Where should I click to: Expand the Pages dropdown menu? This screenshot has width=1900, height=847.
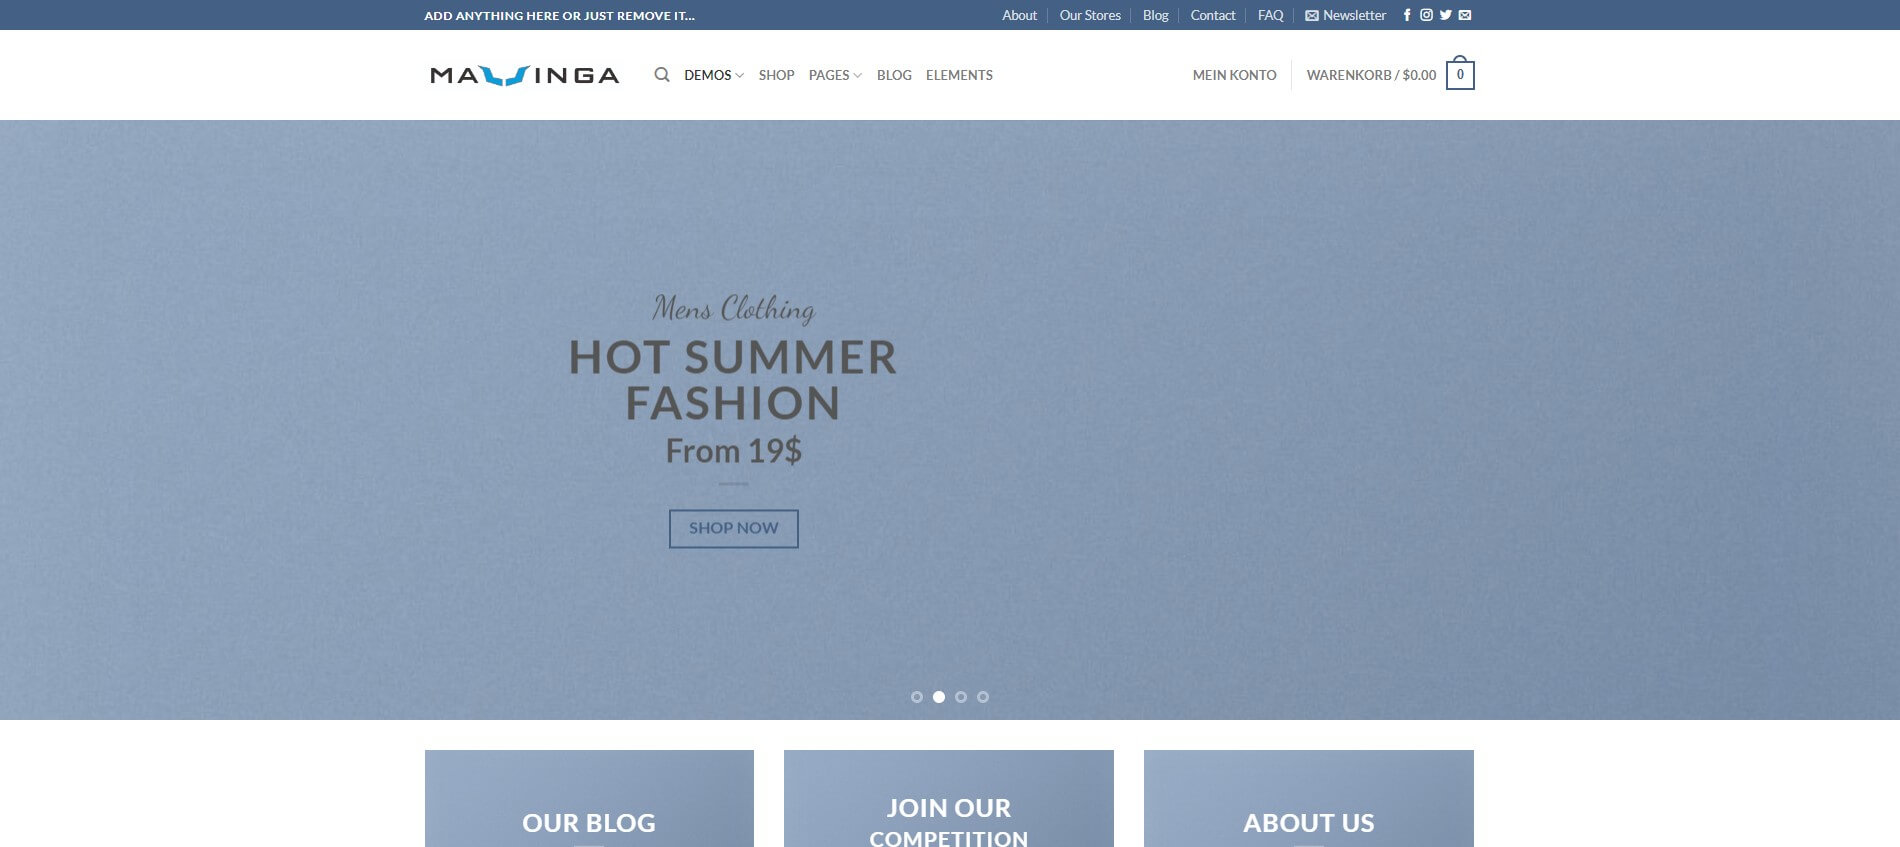[x=835, y=75]
